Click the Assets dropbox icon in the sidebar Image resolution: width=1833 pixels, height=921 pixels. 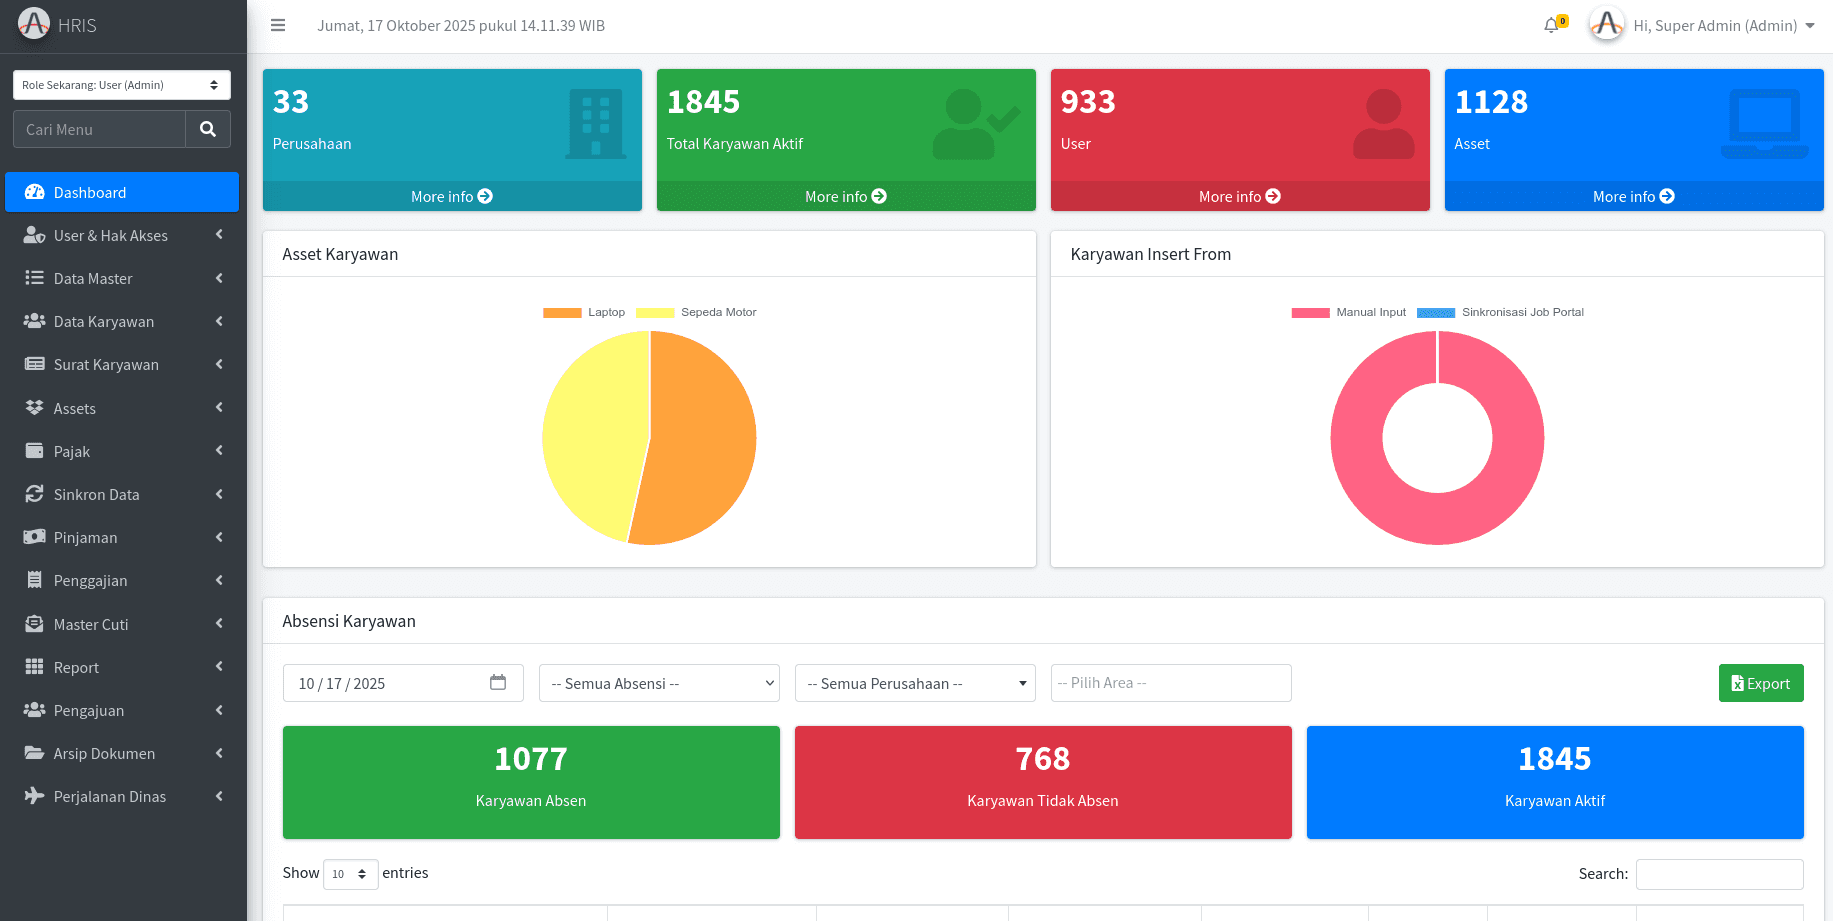35,408
